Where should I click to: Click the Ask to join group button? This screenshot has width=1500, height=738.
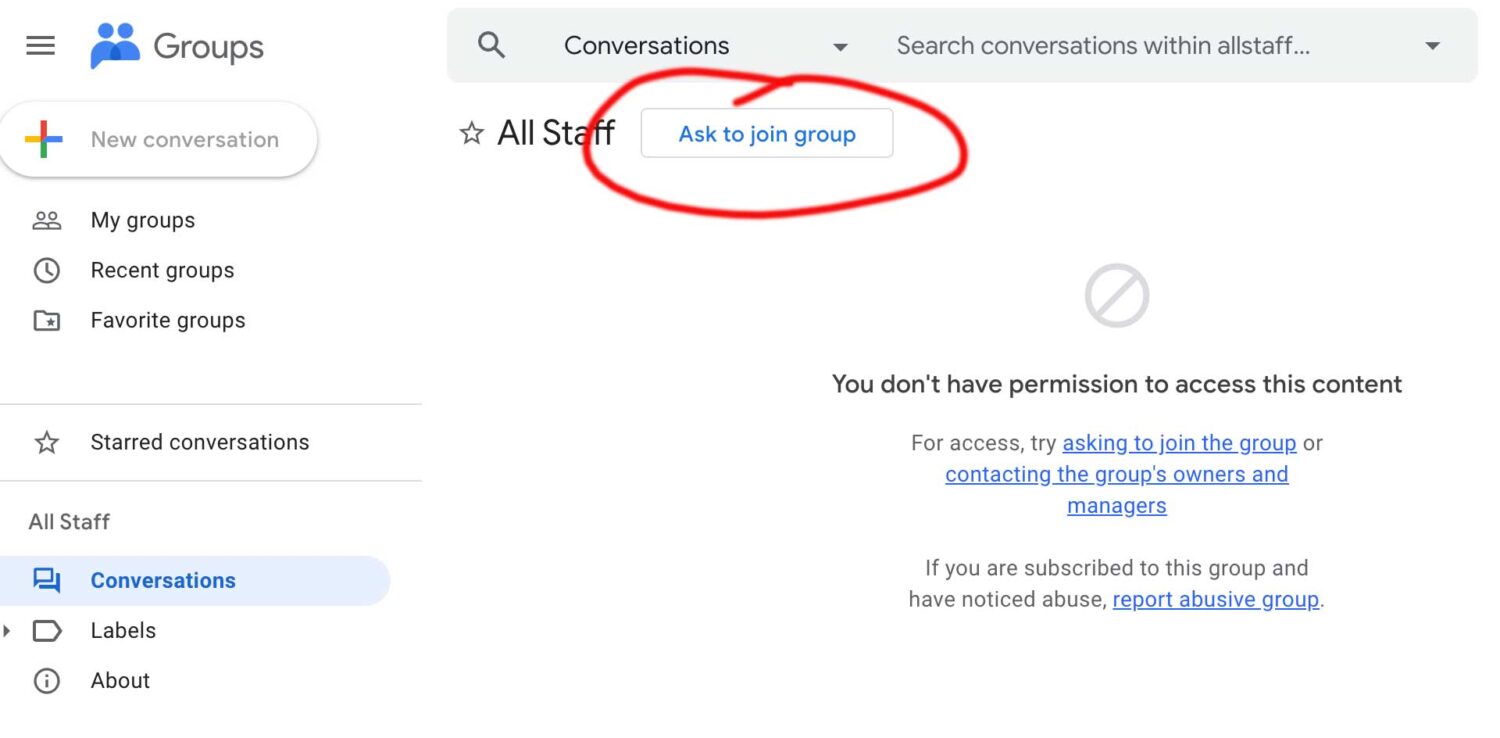[767, 134]
